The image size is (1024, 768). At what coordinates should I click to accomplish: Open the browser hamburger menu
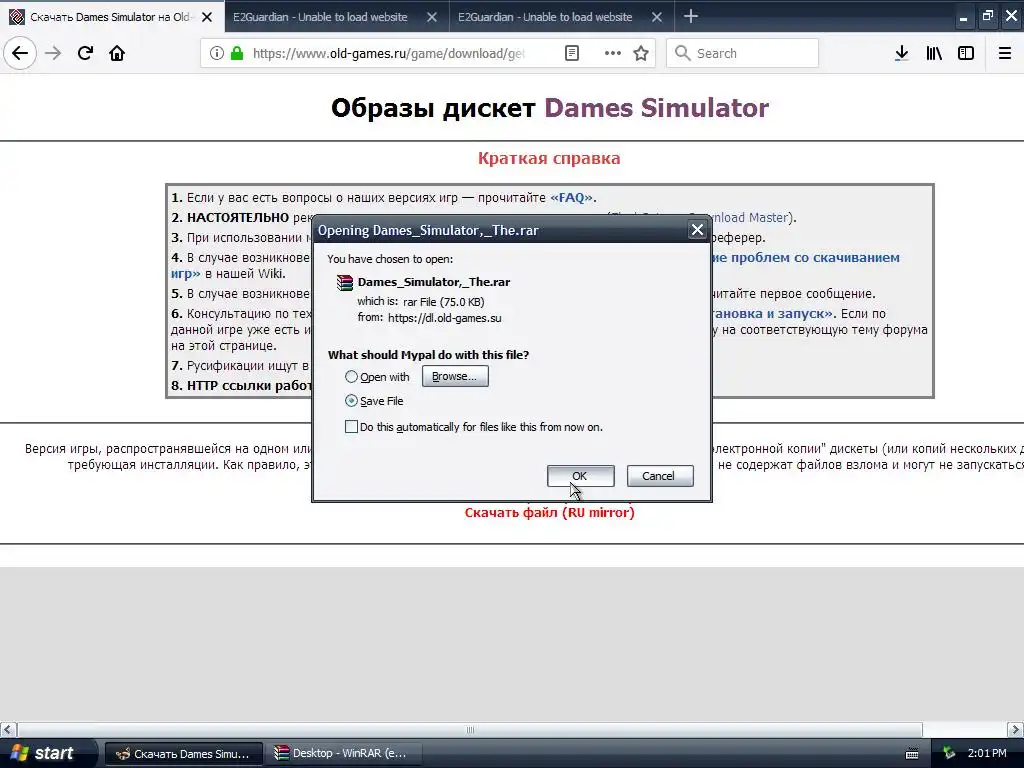click(x=1005, y=53)
